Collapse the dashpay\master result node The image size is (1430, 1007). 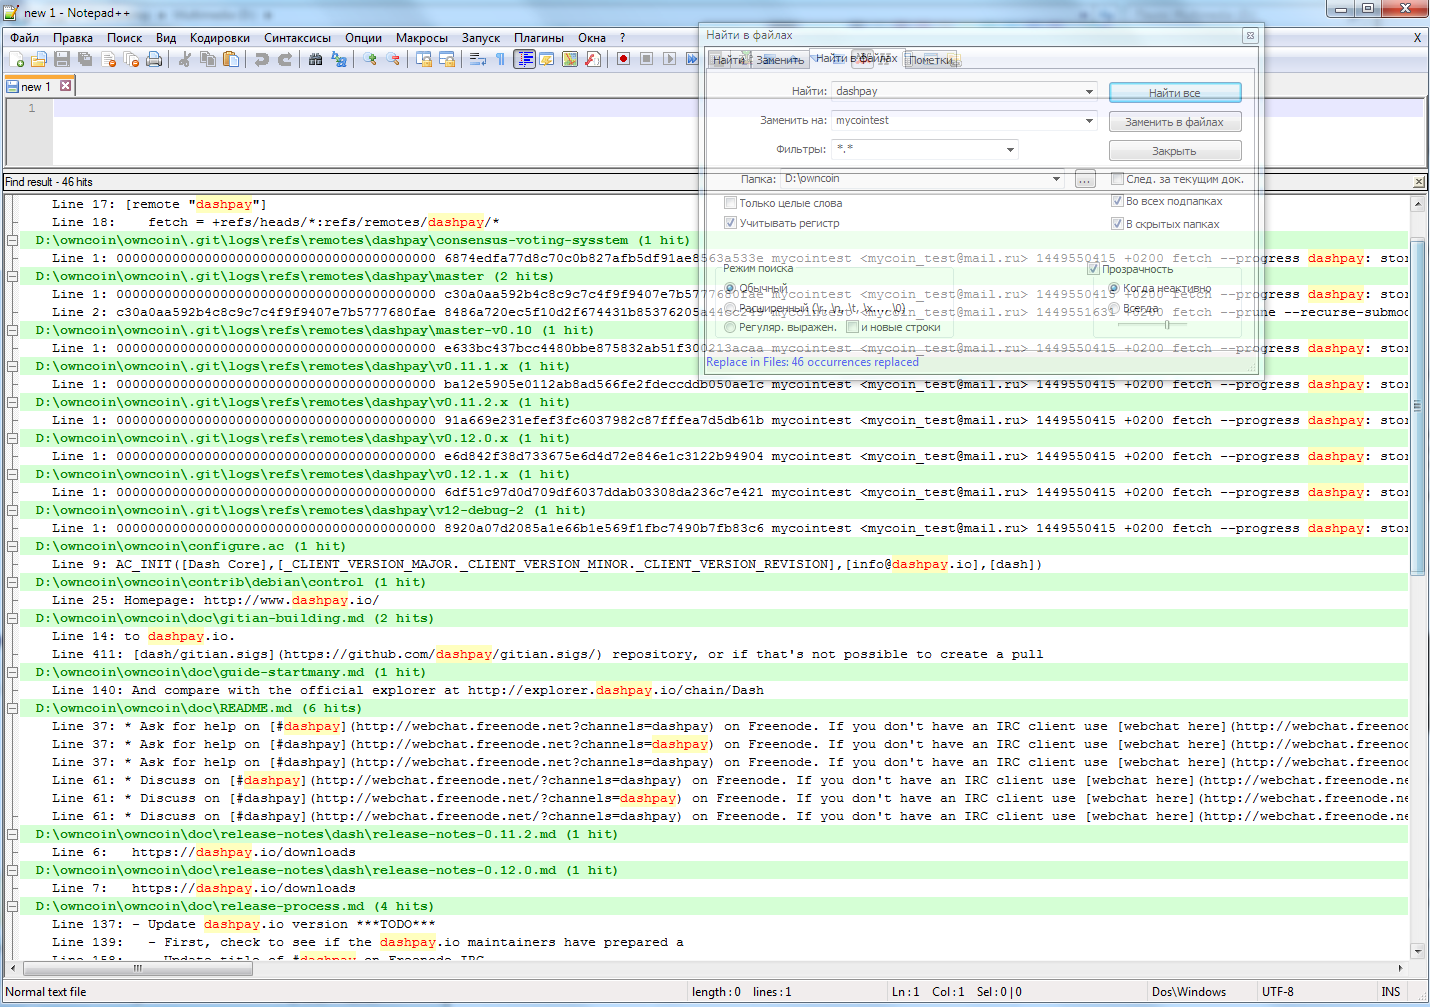click(12, 276)
